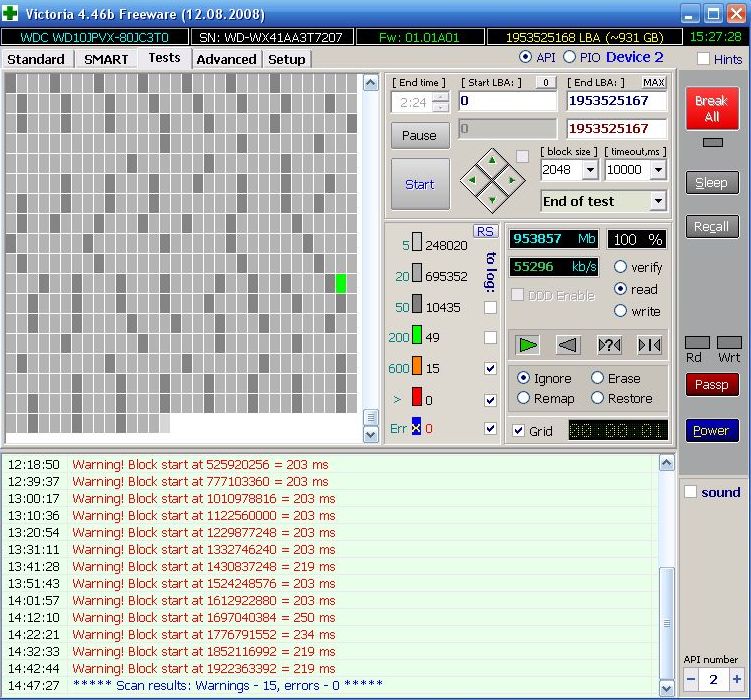Enable the sound checkbox

pos(690,492)
